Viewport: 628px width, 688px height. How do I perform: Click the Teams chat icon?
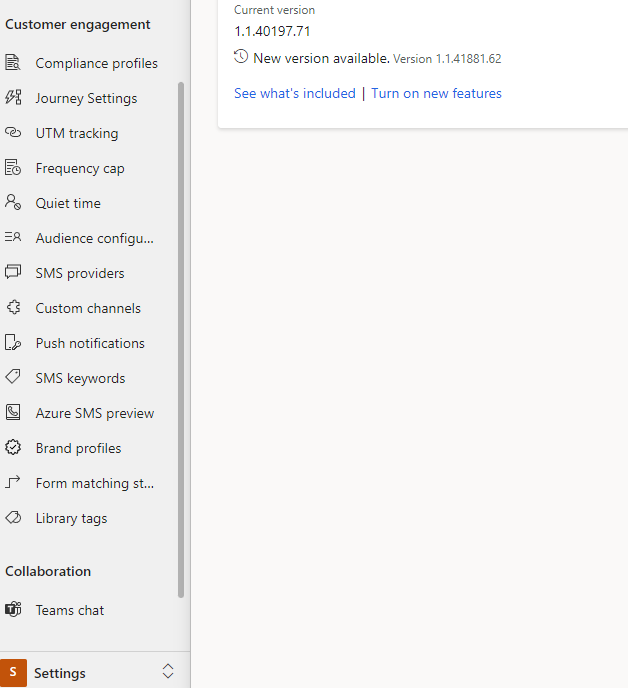click(13, 609)
